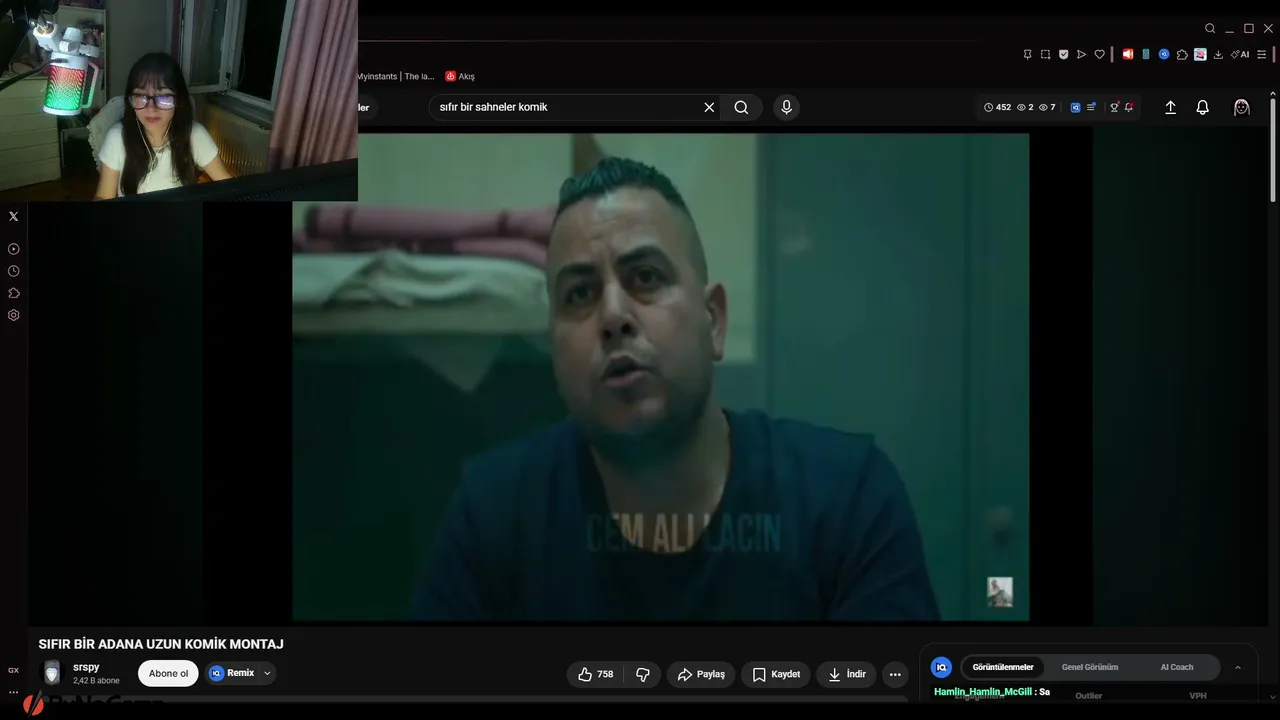Open the AI assistant toolbar button
Screen dimensions: 1280x720
click(1241, 54)
